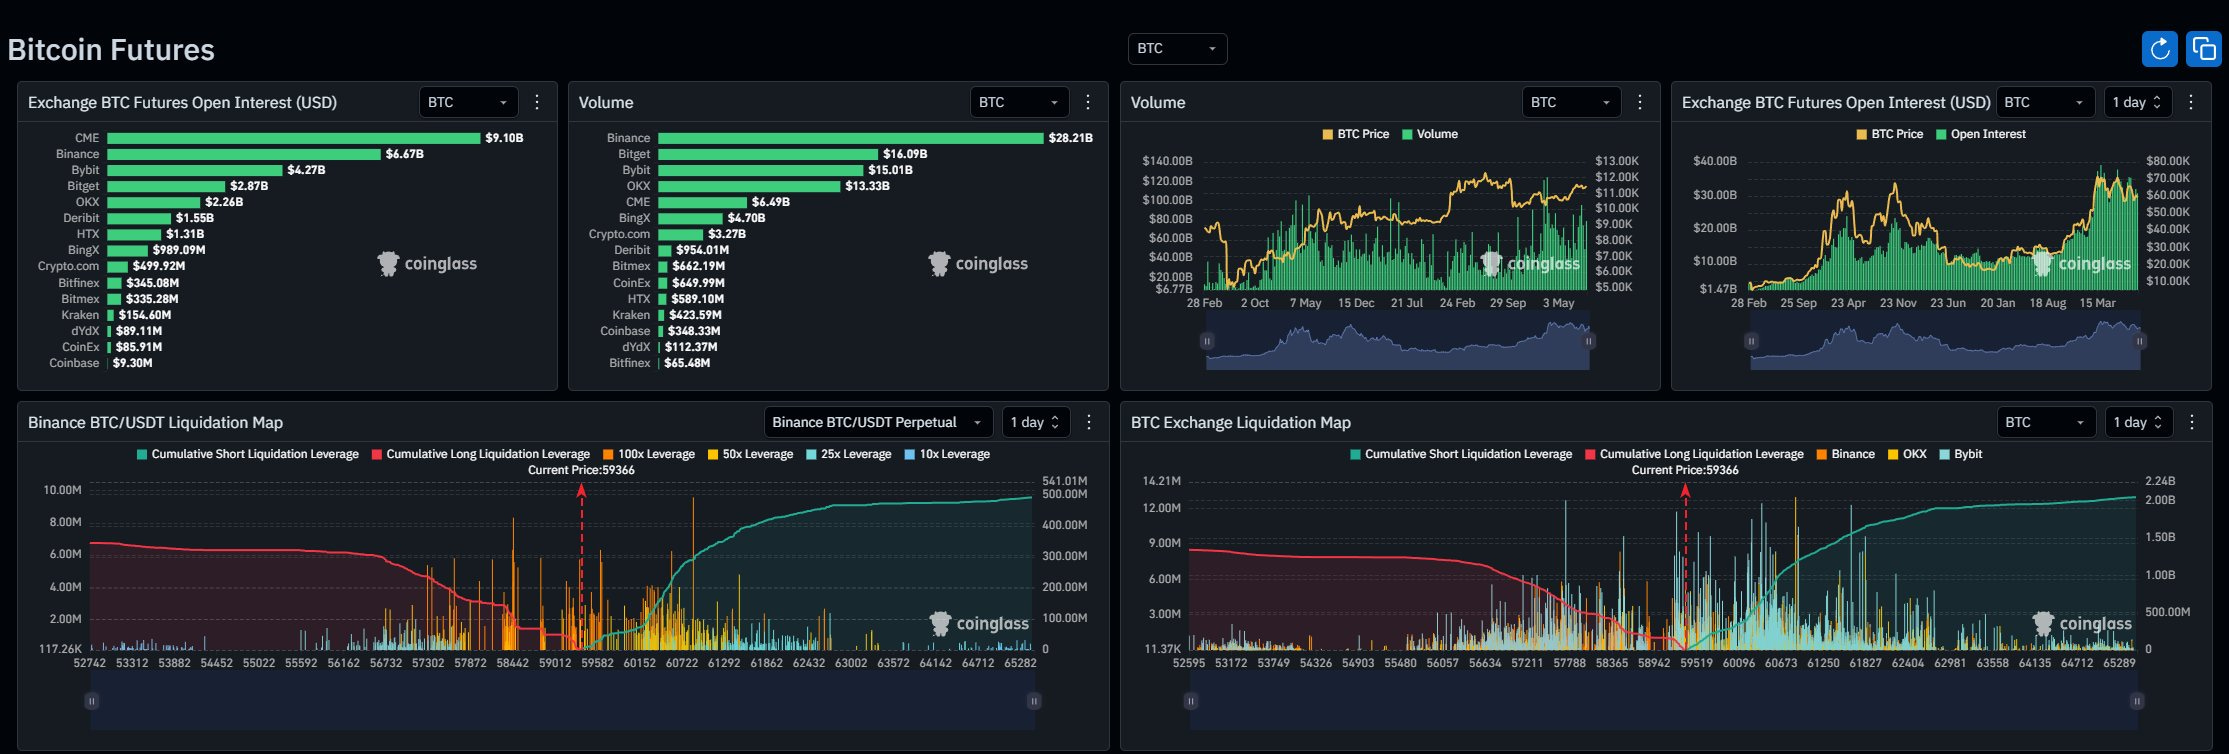Click the "$9.10B" CME value label
2229x754 pixels.
pos(504,138)
